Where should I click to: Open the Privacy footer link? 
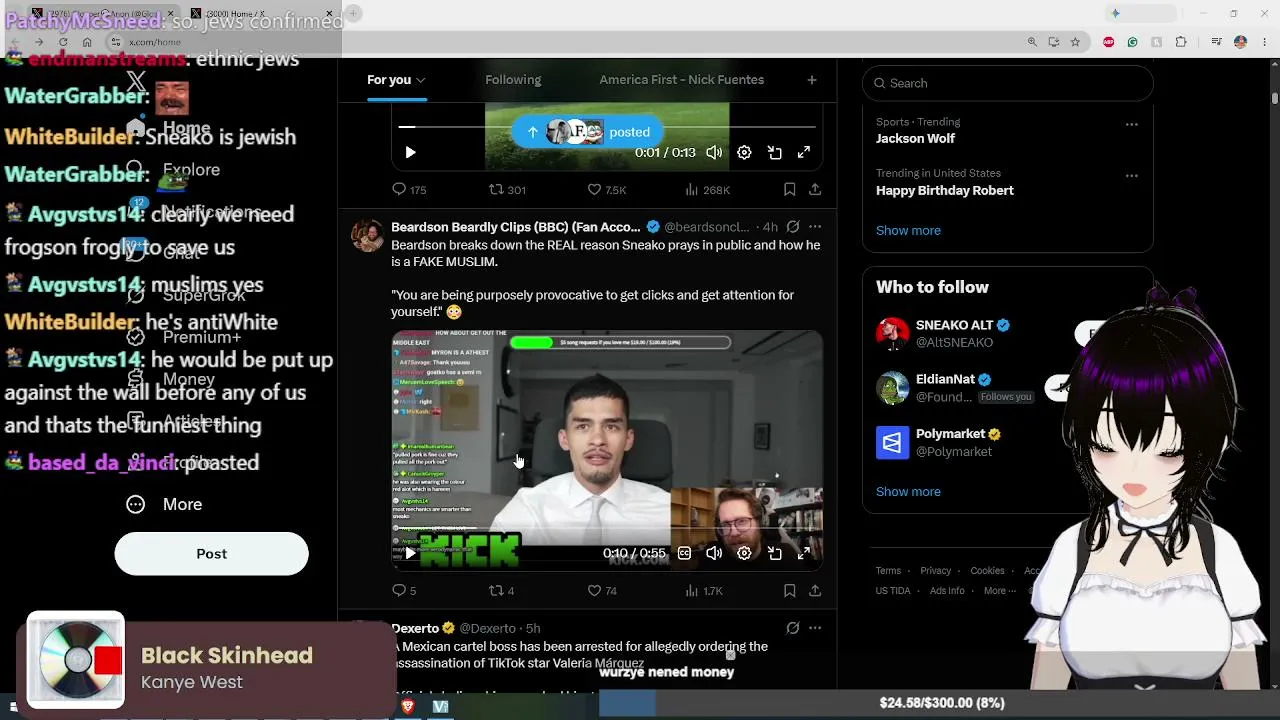(936, 571)
